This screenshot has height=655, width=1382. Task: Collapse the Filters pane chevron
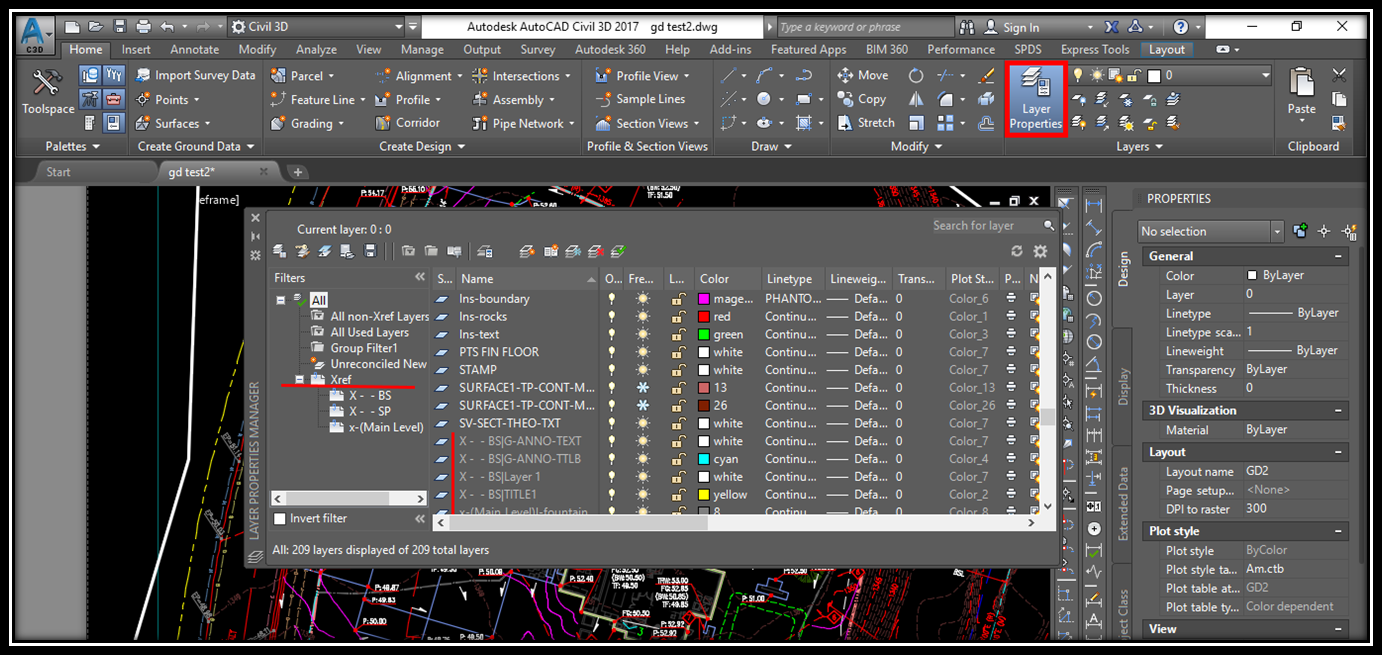pos(420,278)
